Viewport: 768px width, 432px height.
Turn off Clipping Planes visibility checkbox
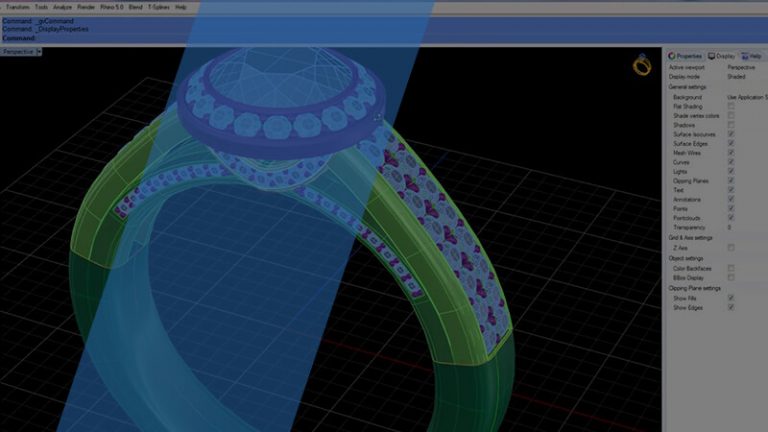coord(731,180)
